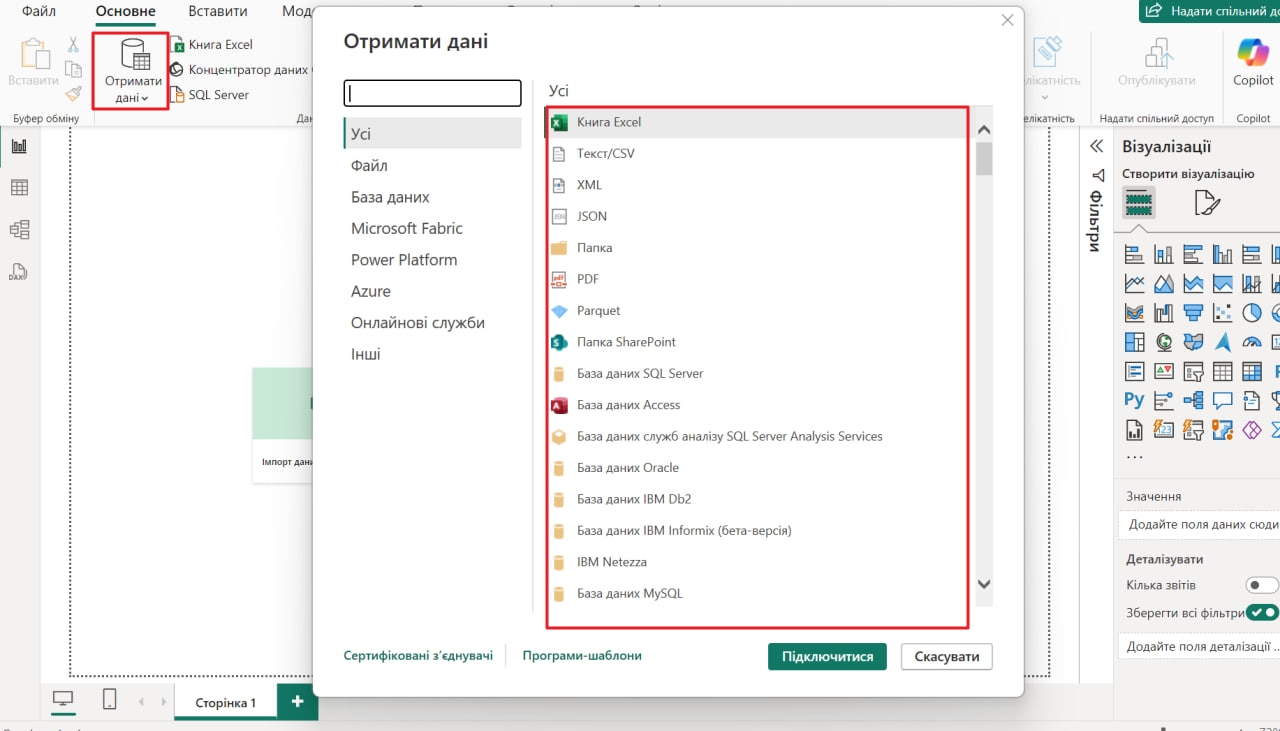Image resolution: width=1280 pixels, height=731 pixels.
Task: Click the Copy icon in clipboard group
Action: pyautogui.click(x=73, y=69)
